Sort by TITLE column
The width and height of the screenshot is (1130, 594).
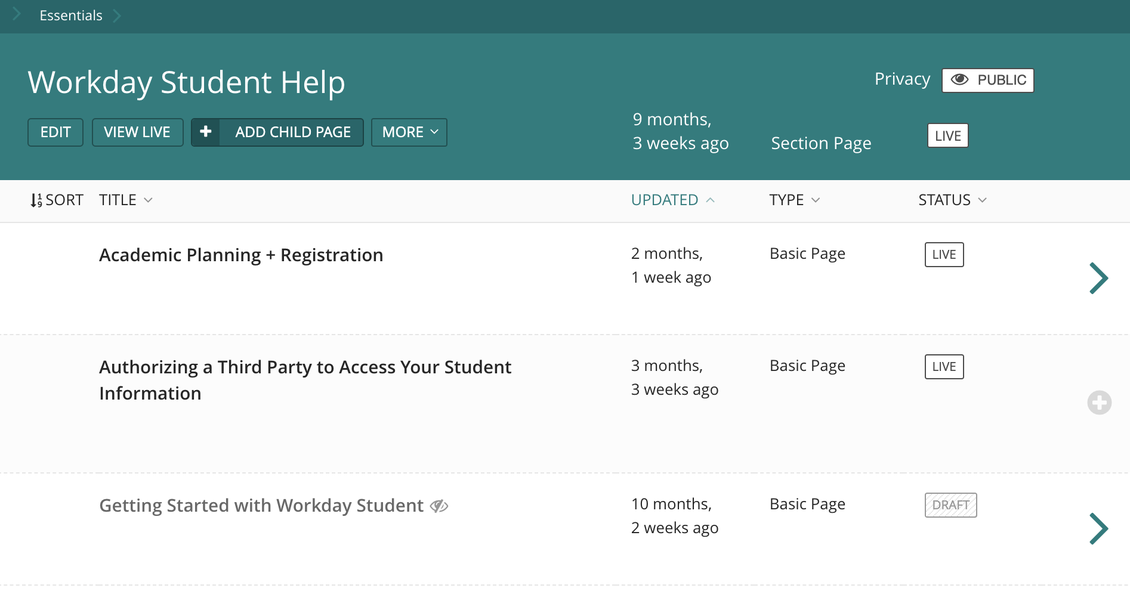click(x=125, y=200)
